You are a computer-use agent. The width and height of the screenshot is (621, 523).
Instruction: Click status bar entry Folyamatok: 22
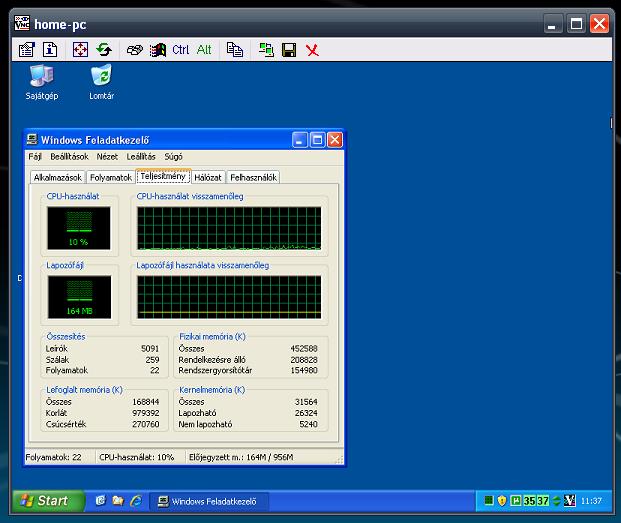click(53, 457)
